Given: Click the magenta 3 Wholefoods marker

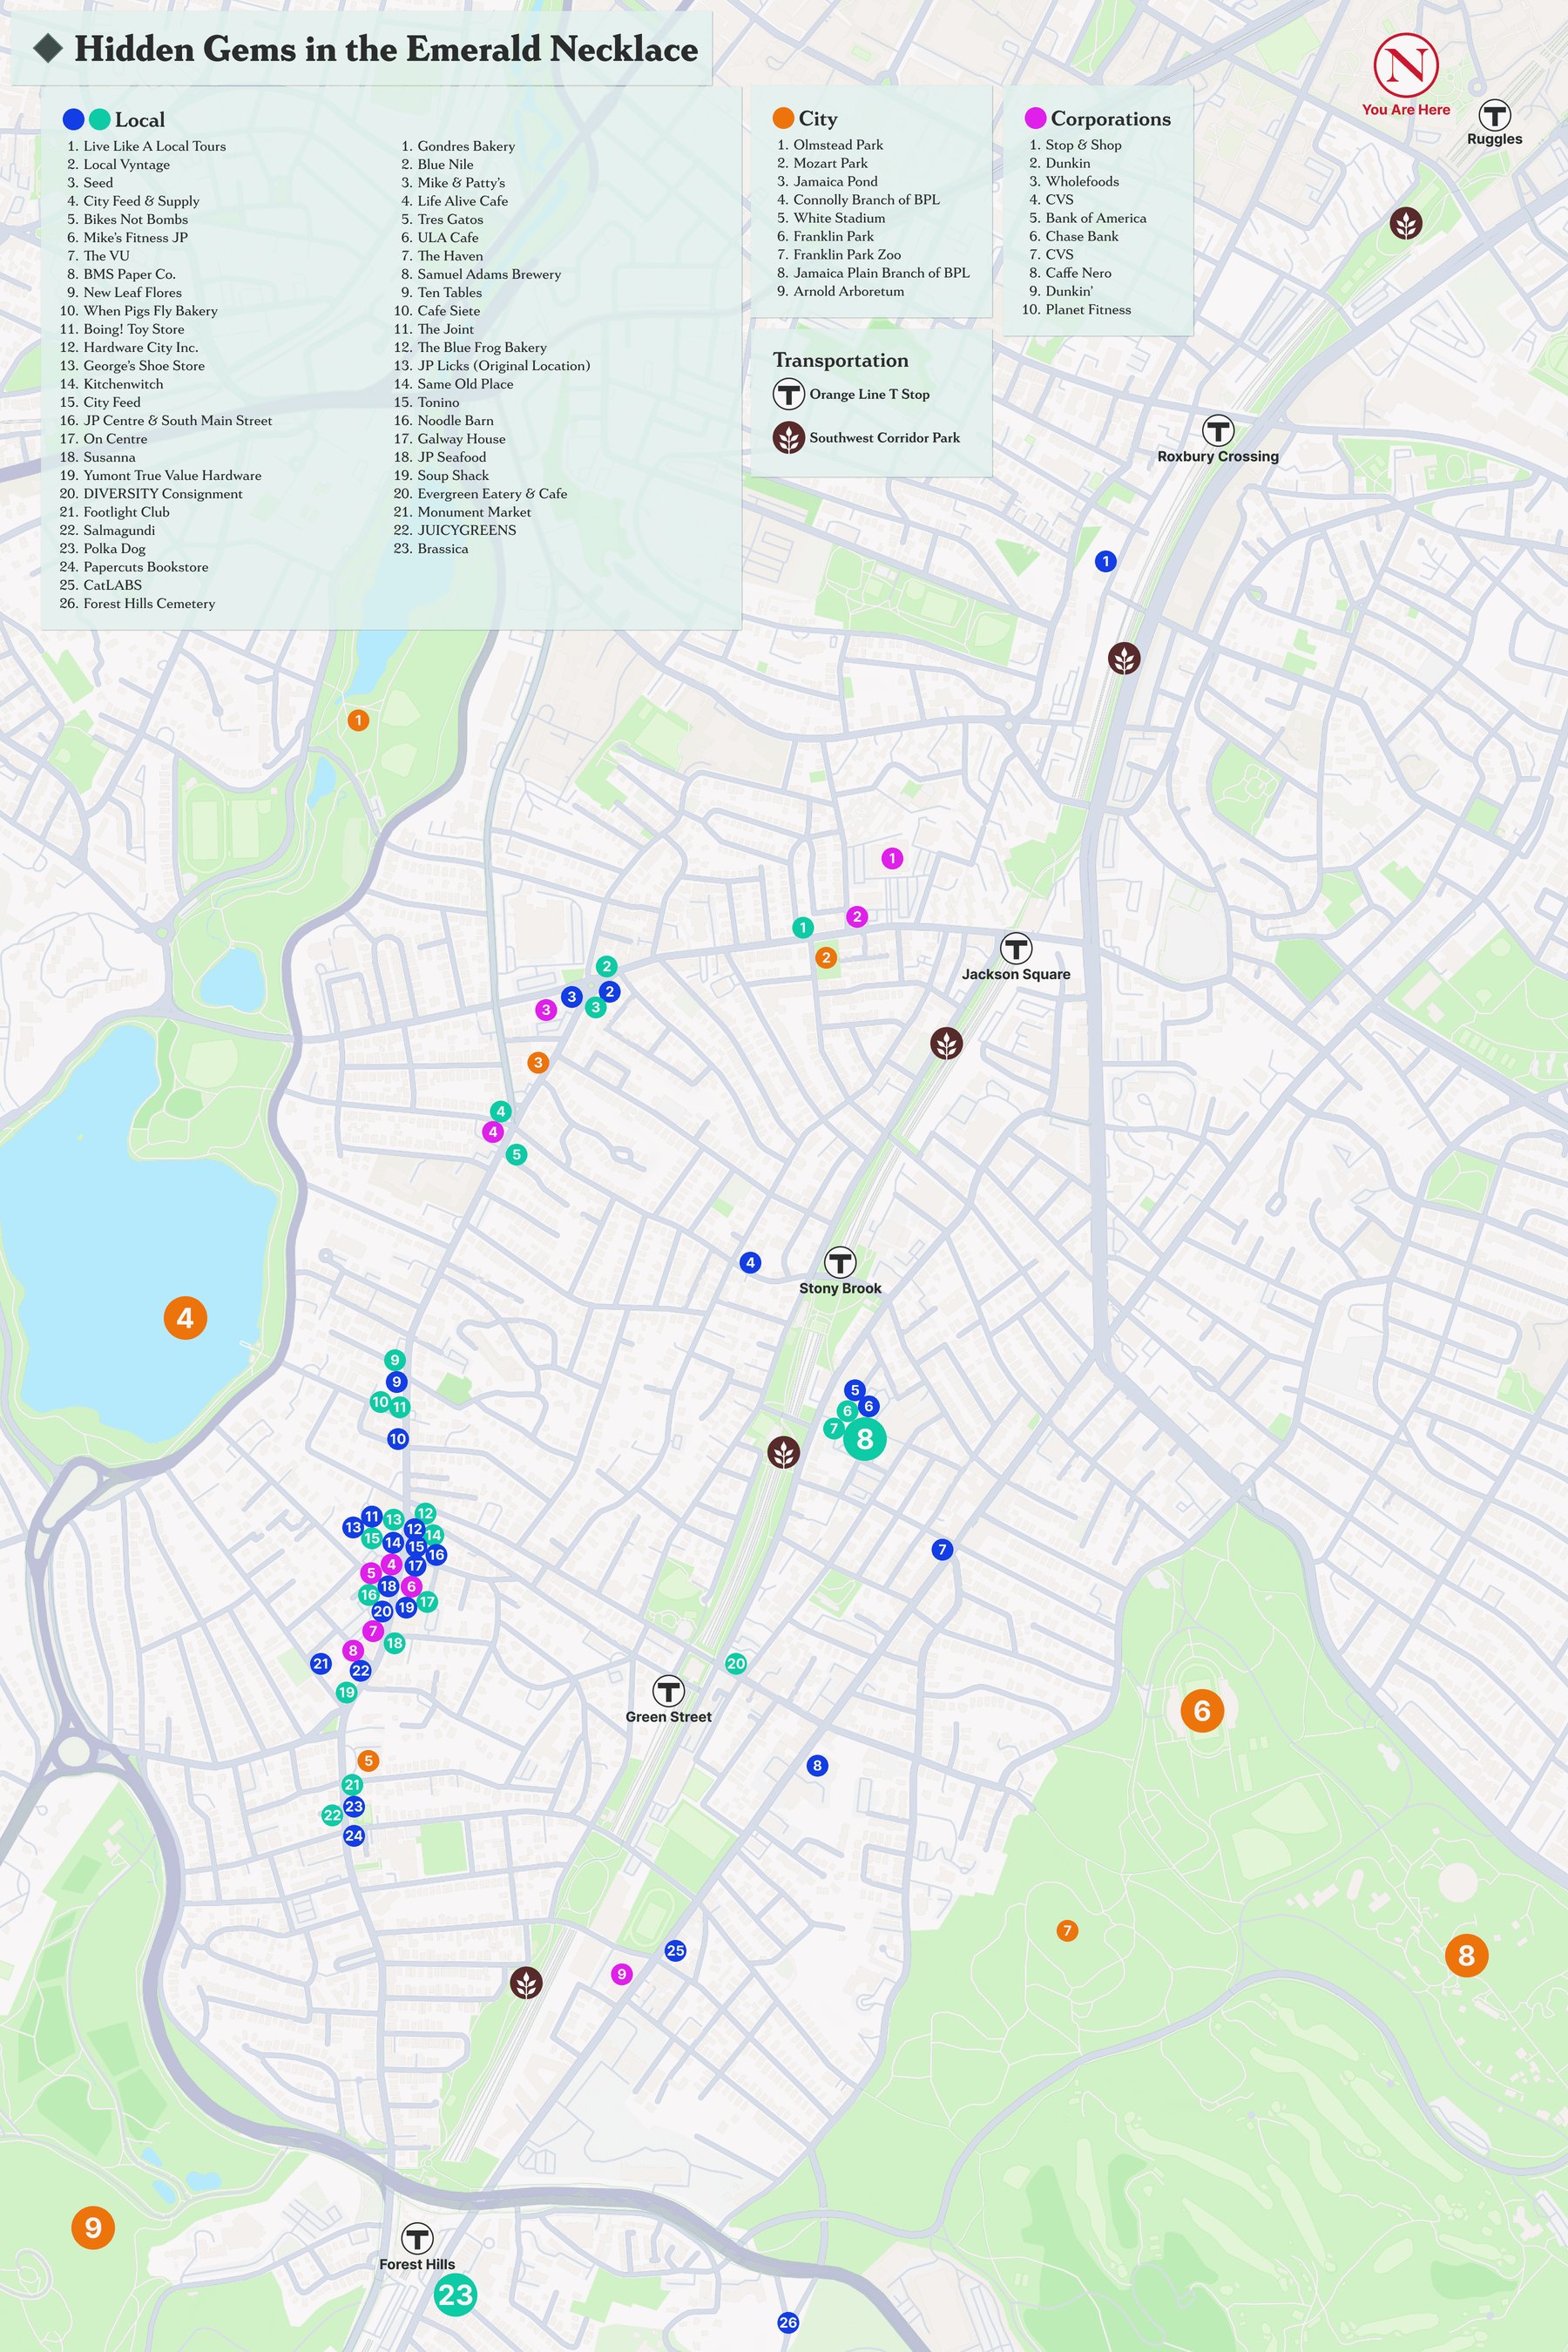Looking at the screenshot, I should (545, 1010).
